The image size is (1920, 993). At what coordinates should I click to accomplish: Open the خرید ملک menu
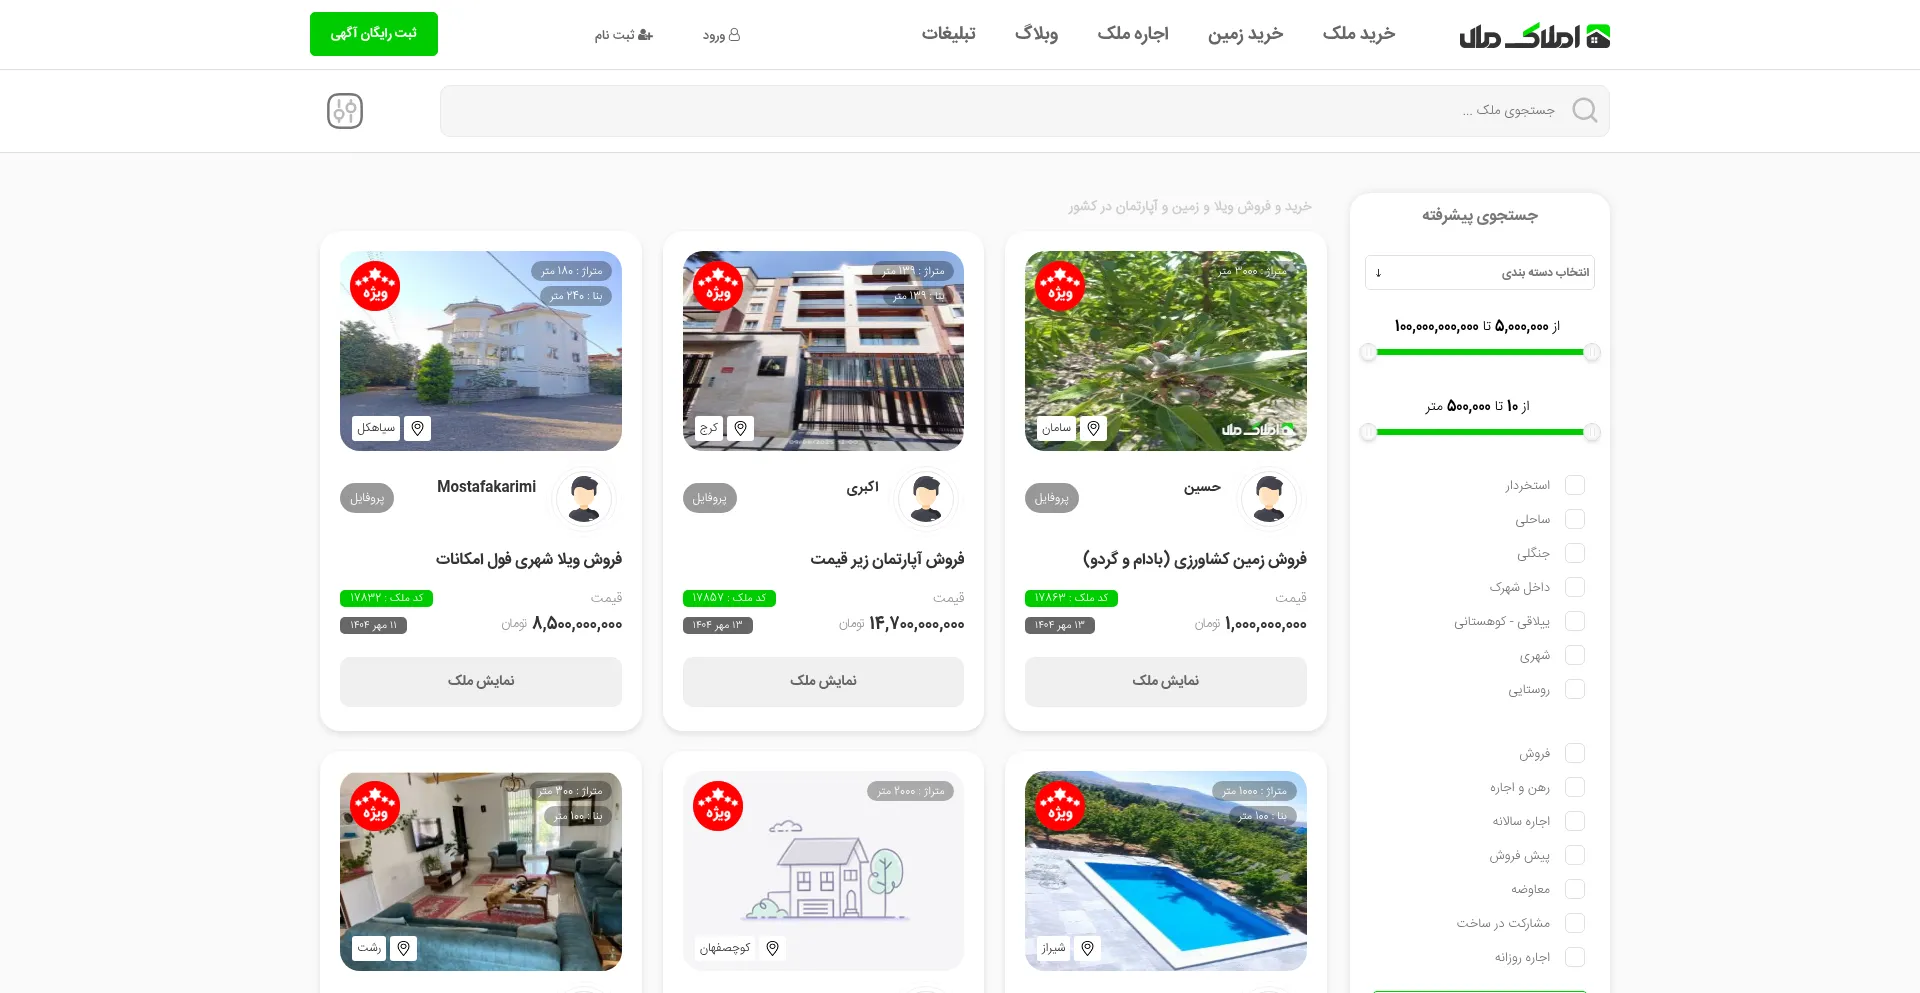pyautogui.click(x=1358, y=34)
